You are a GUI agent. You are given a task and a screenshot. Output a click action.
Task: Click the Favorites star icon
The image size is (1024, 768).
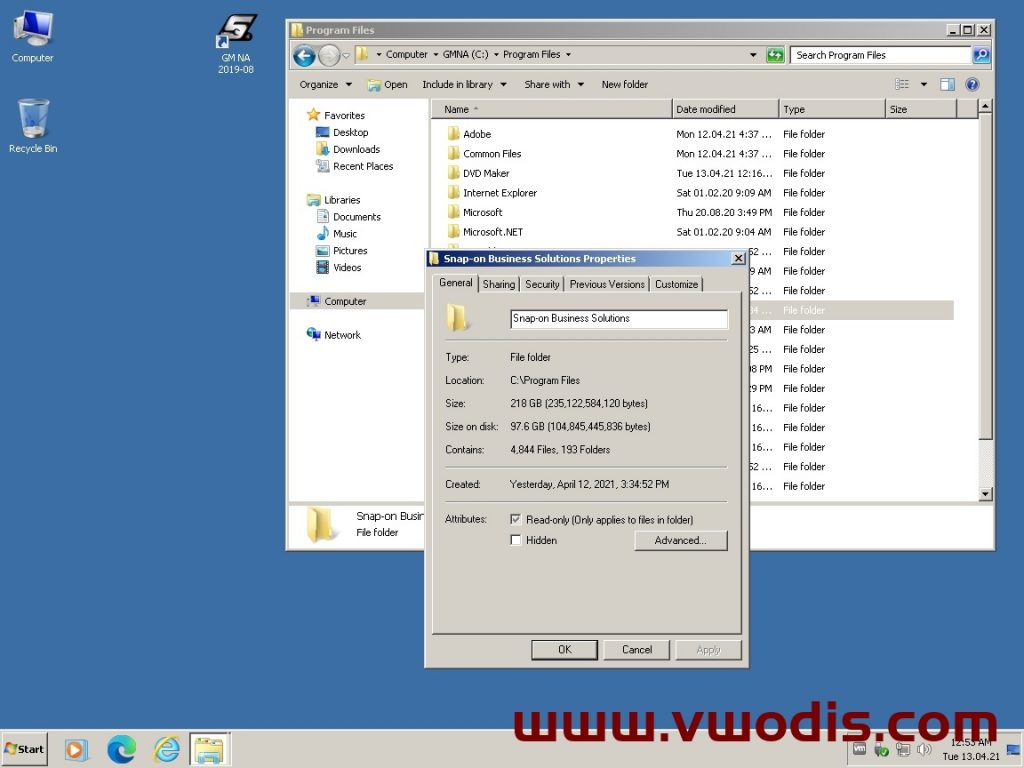(313, 115)
